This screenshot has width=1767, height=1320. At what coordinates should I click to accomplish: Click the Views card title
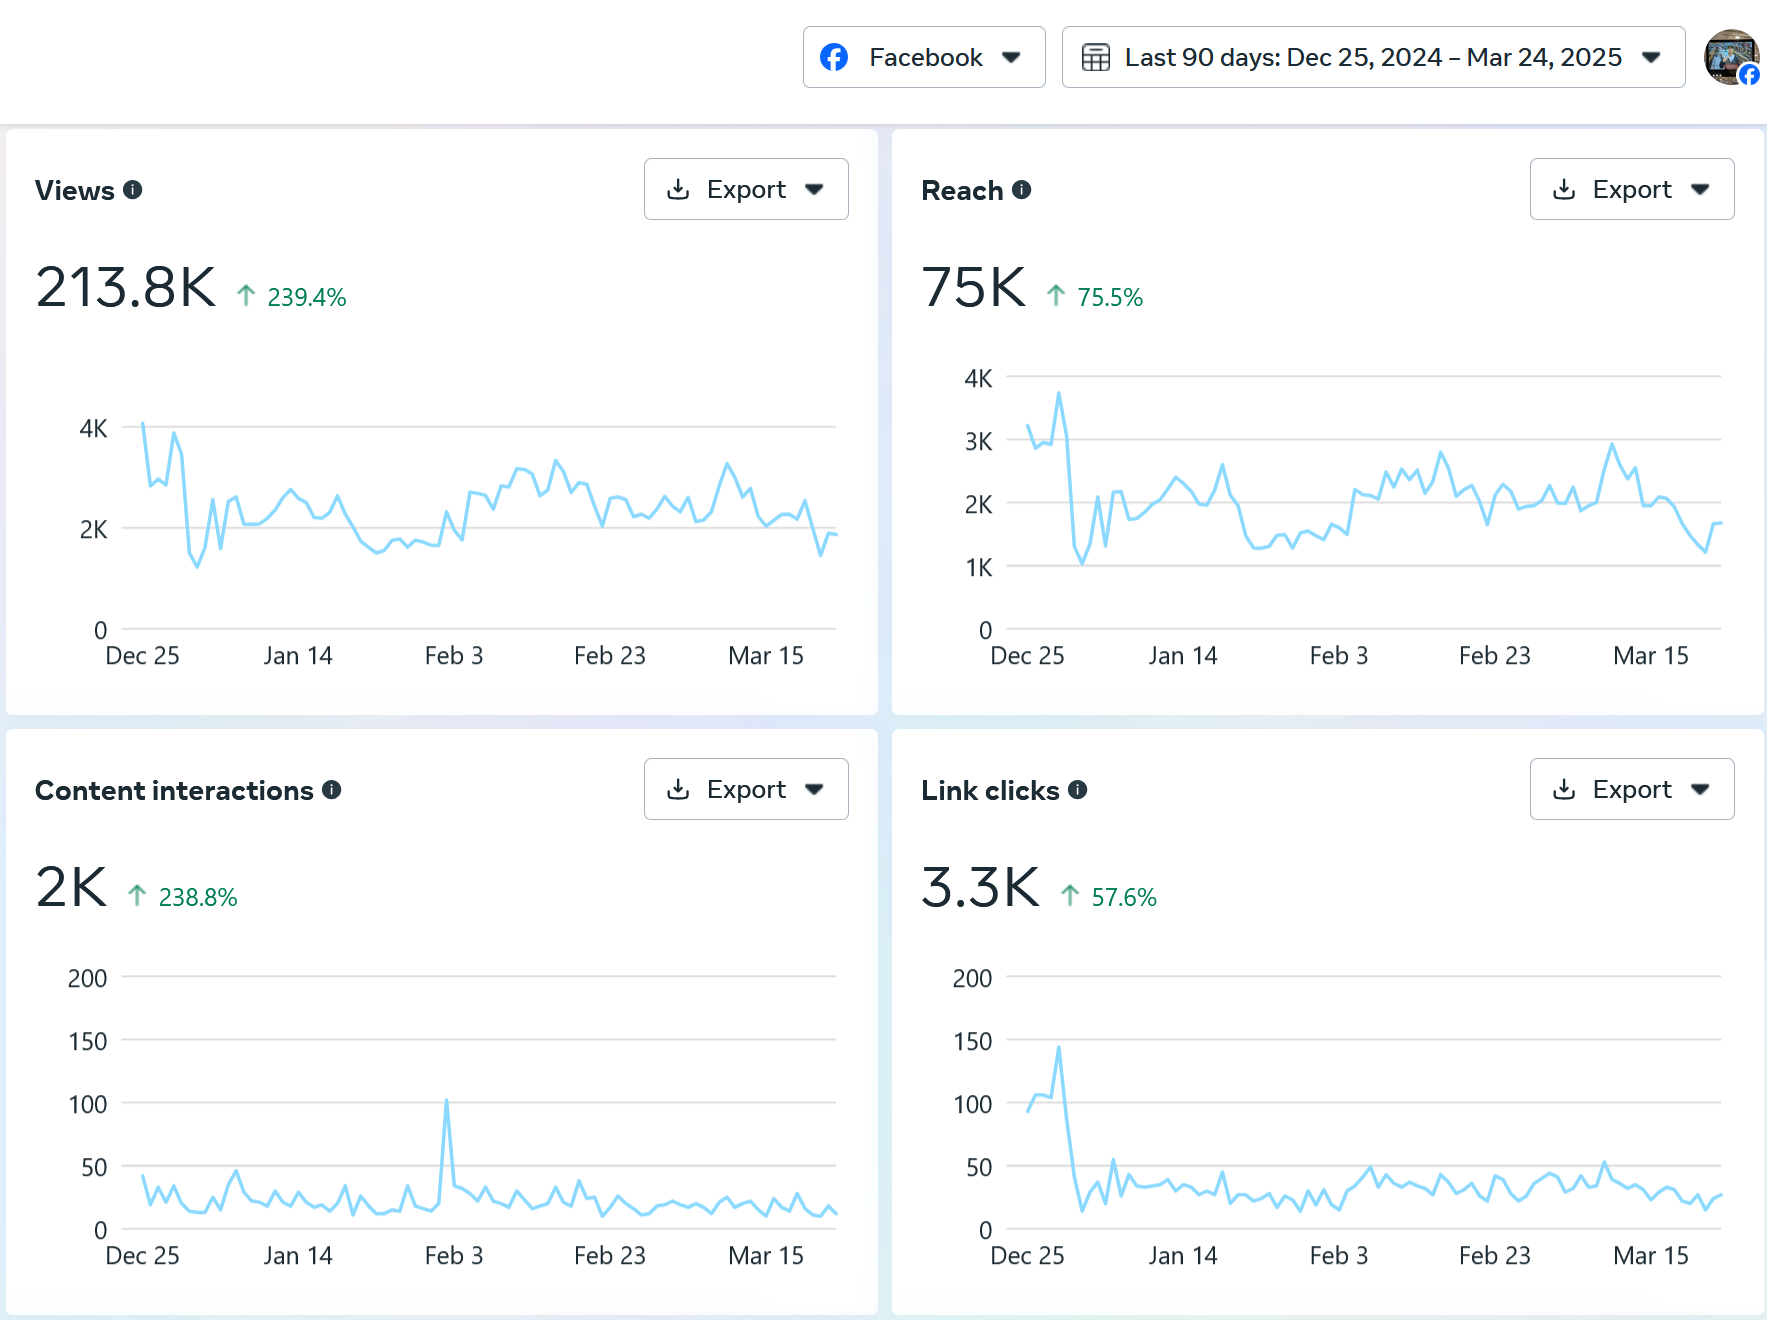pyautogui.click(x=75, y=190)
